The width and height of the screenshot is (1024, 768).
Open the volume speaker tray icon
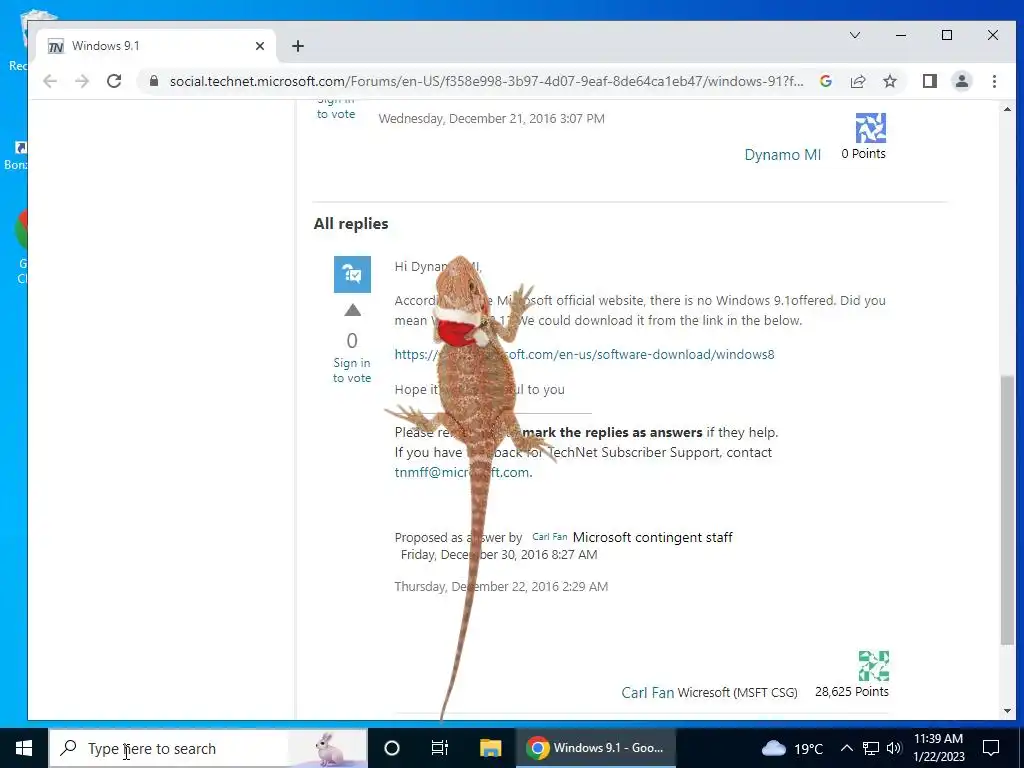[894, 748]
